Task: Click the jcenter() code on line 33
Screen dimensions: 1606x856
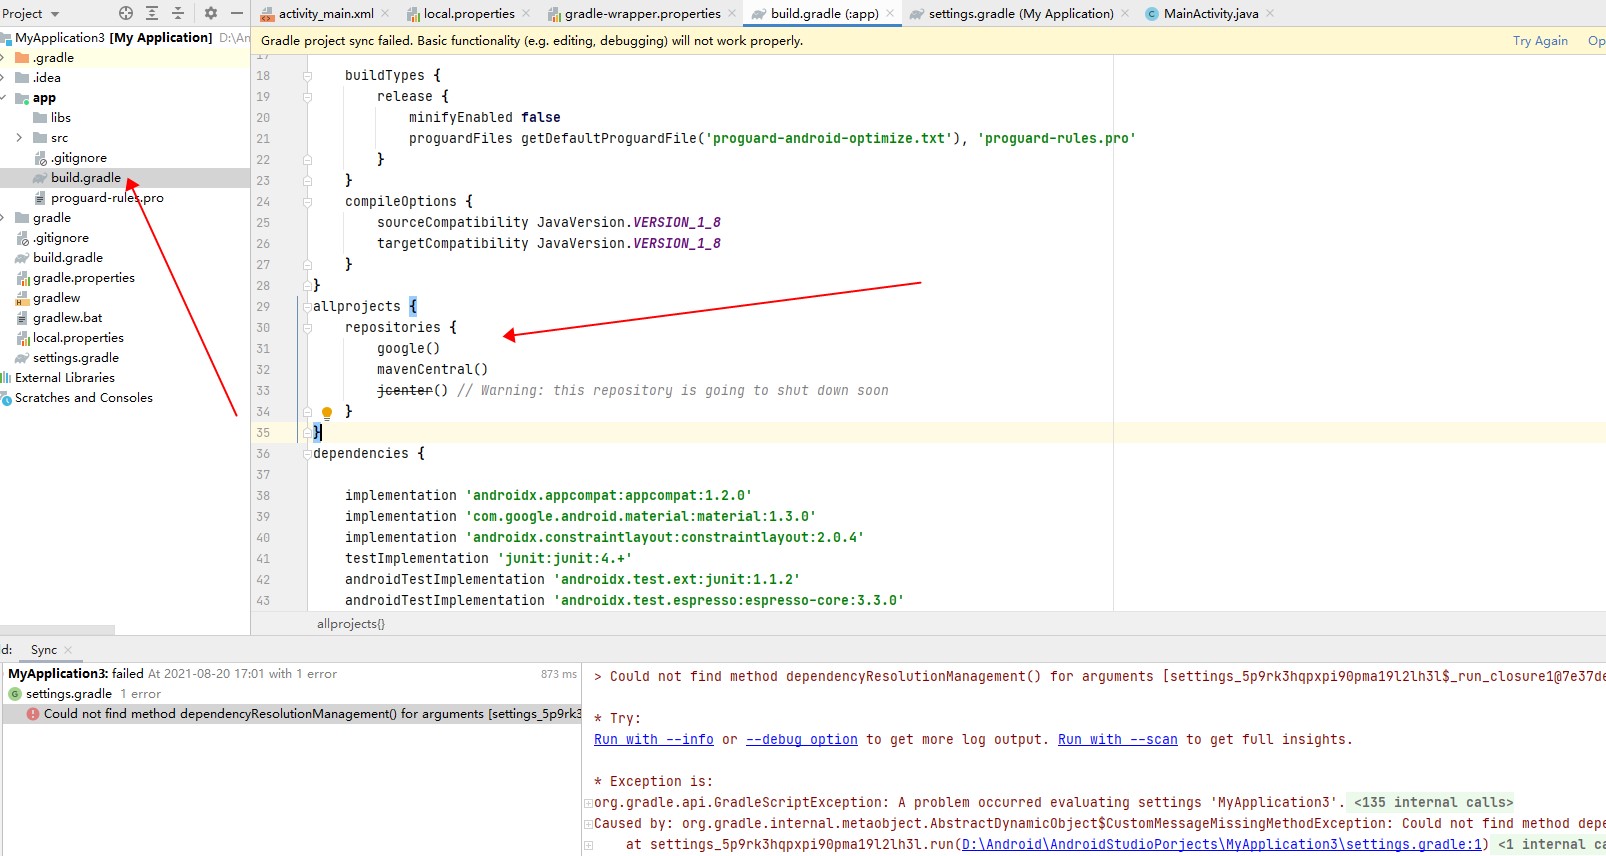Action: [x=412, y=390]
